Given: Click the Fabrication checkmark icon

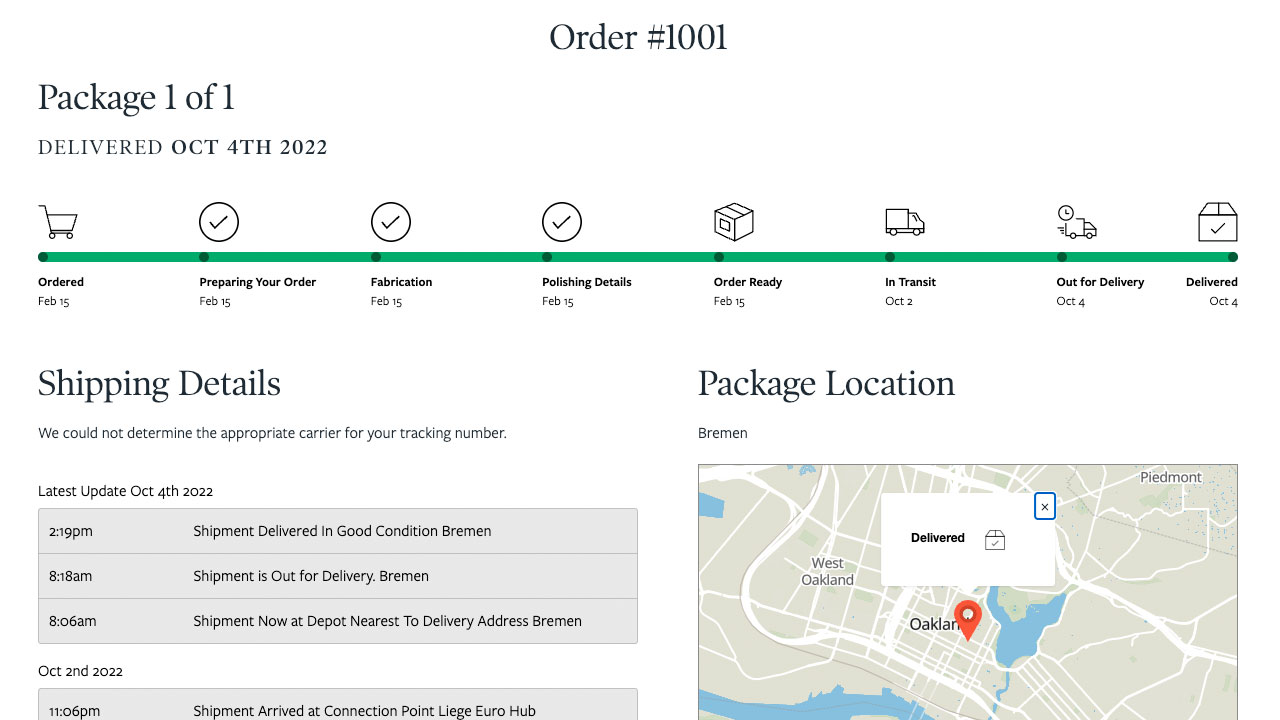Looking at the screenshot, I should tap(390, 221).
